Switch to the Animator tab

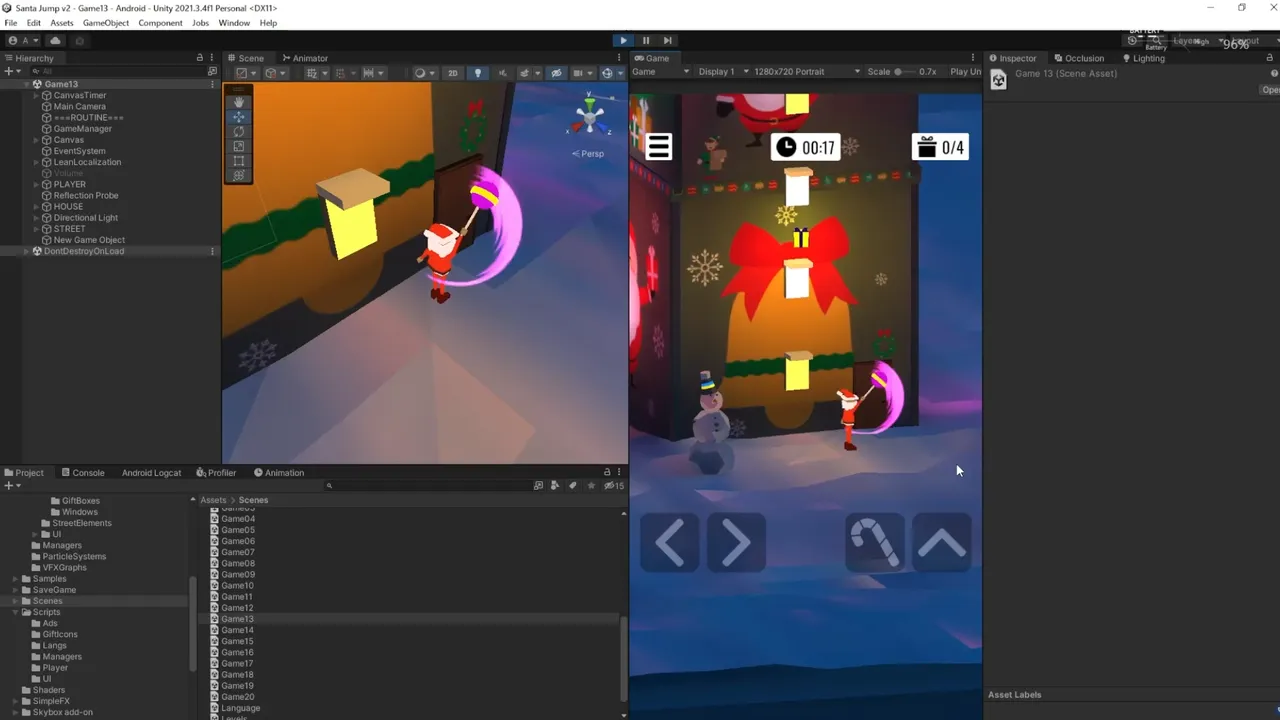[x=305, y=58]
